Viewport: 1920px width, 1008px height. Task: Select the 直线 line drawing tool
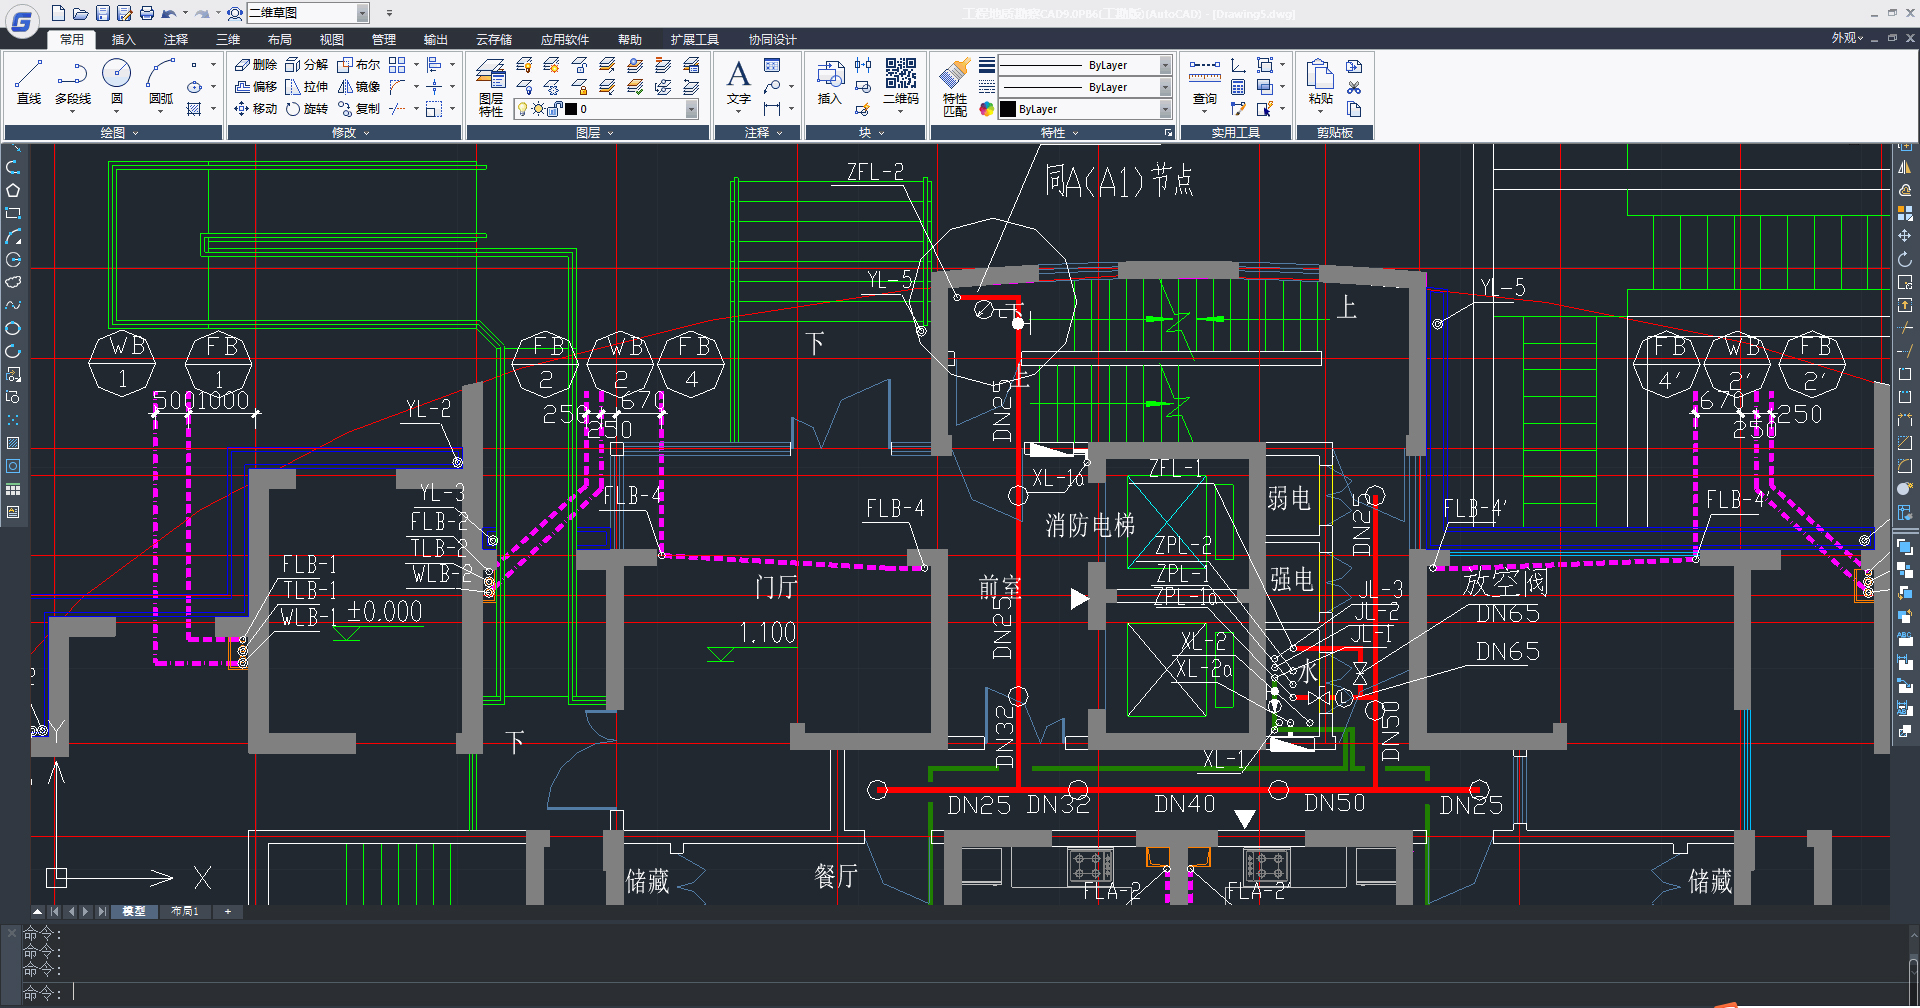[x=29, y=81]
